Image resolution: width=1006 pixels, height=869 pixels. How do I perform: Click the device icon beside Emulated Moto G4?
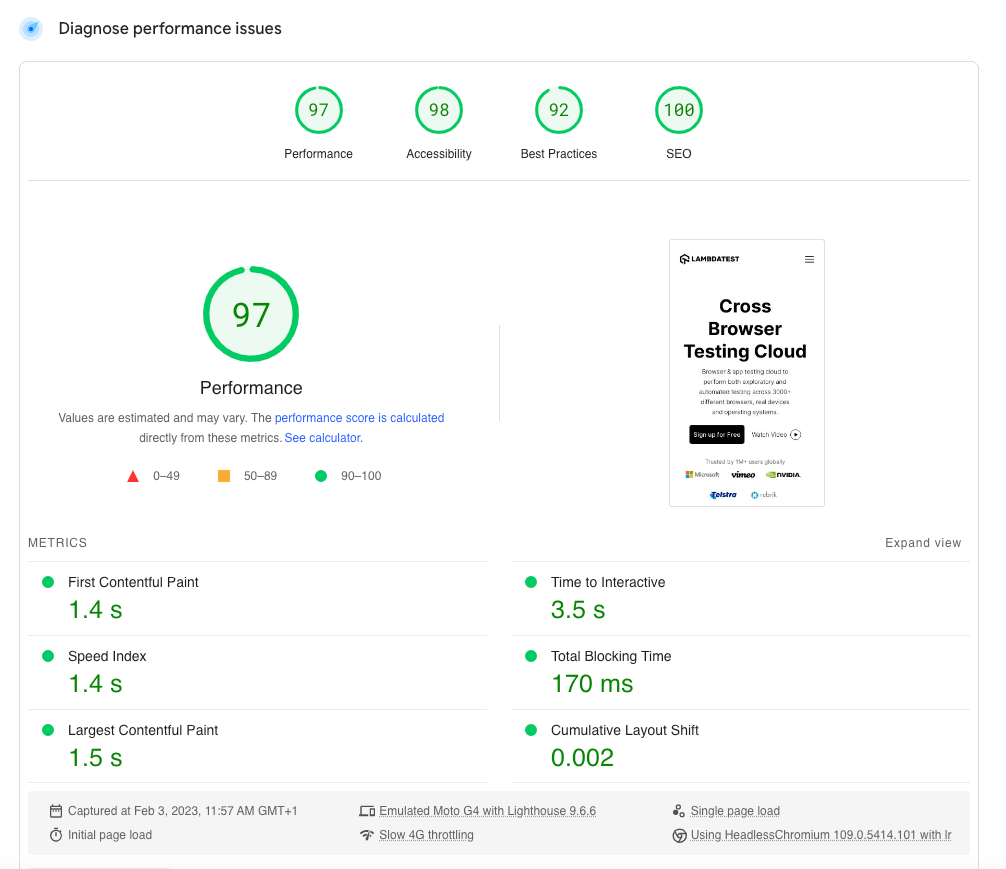[368, 810]
